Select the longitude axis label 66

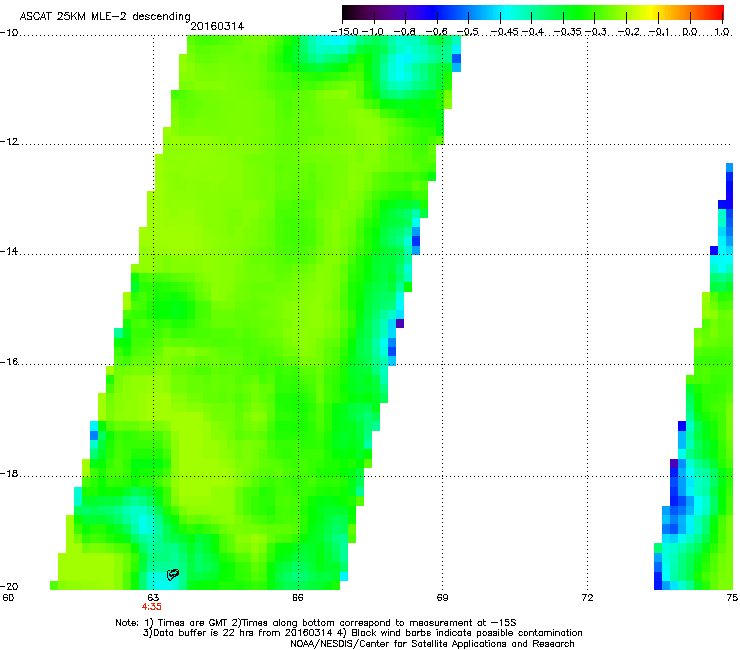pos(297,598)
